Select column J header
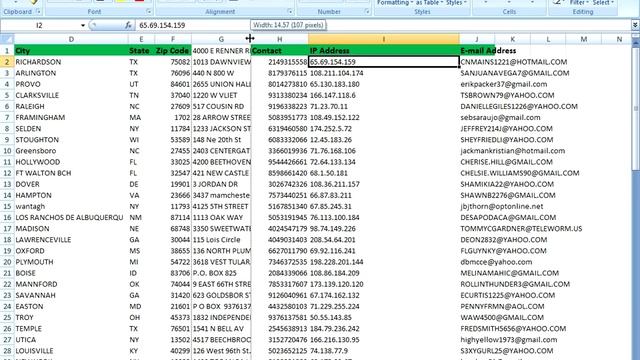Viewport: 640px width, 360px height. point(477,39)
